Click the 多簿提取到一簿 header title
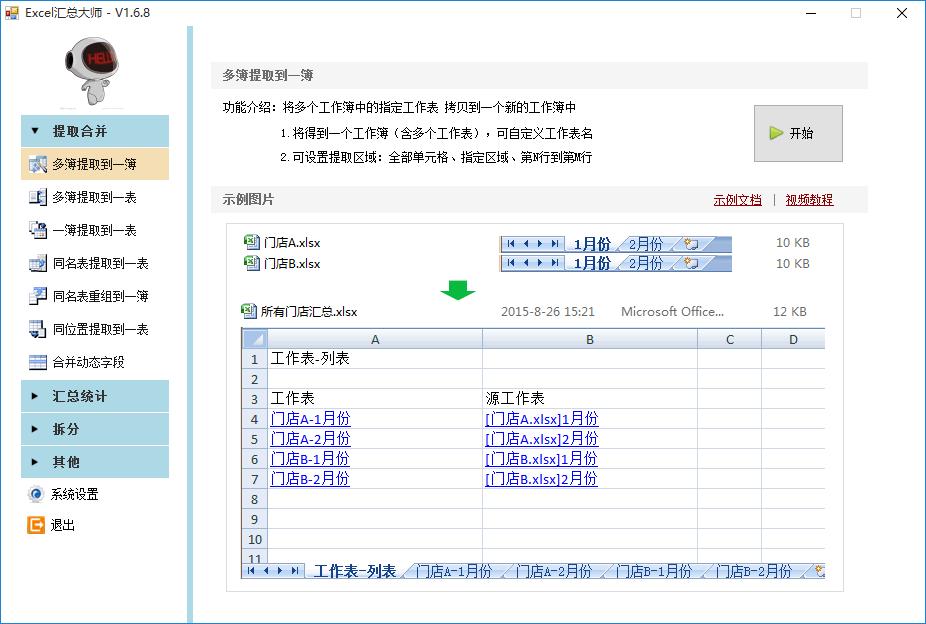926x624 pixels. [268, 76]
